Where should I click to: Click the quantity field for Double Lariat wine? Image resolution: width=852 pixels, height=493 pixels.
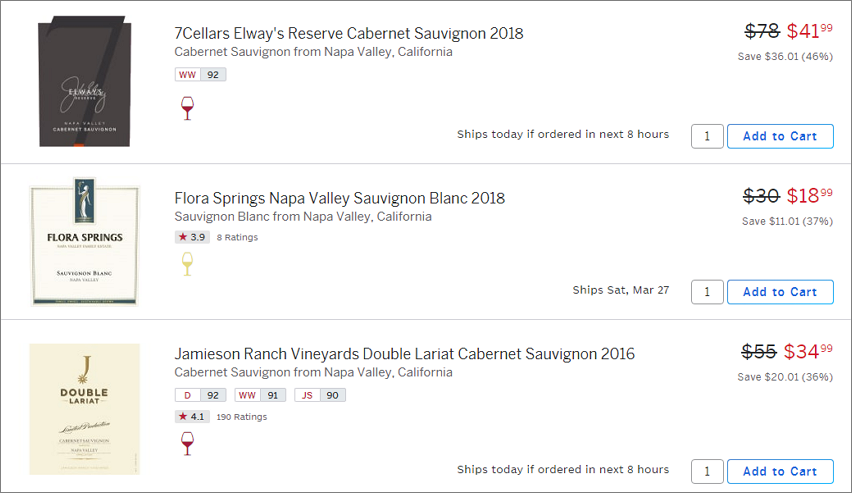click(x=707, y=471)
